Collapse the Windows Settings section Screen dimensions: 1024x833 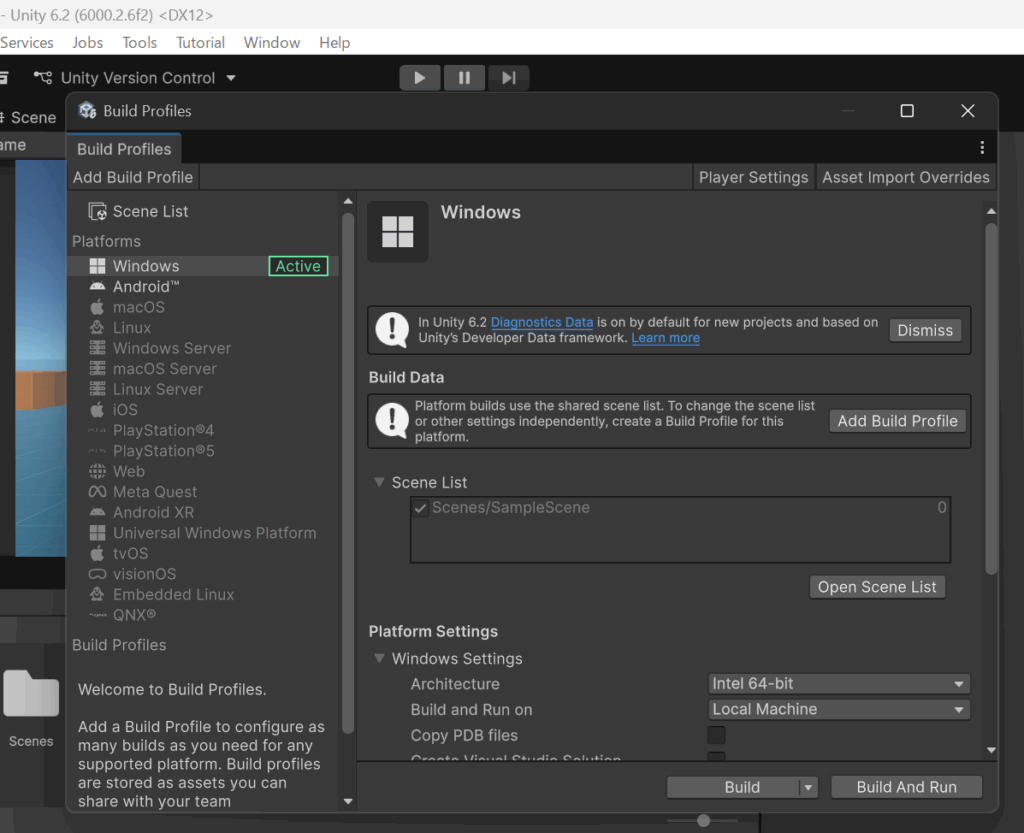[380, 659]
